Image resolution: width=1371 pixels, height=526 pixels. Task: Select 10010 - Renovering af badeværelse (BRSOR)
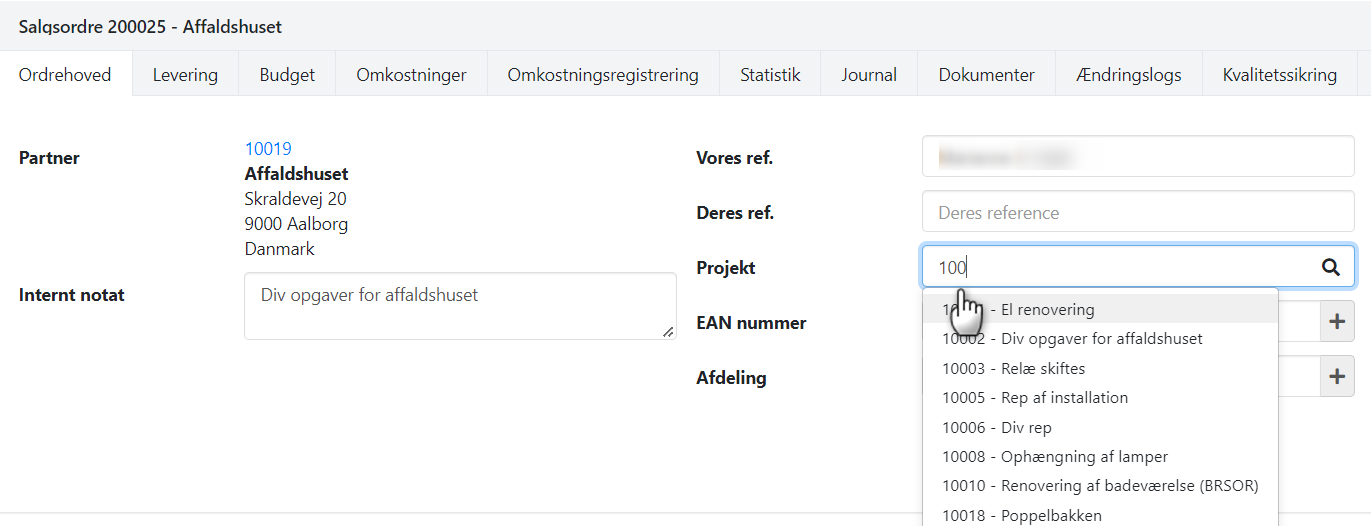[x=1099, y=486]
